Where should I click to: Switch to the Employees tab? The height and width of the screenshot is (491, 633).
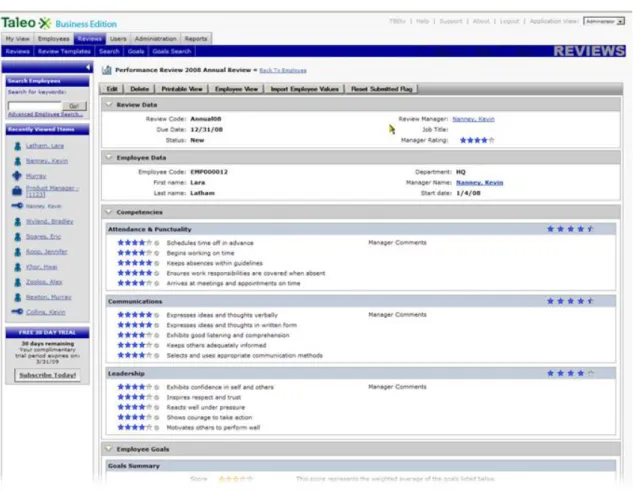click(x=54, y=39)
